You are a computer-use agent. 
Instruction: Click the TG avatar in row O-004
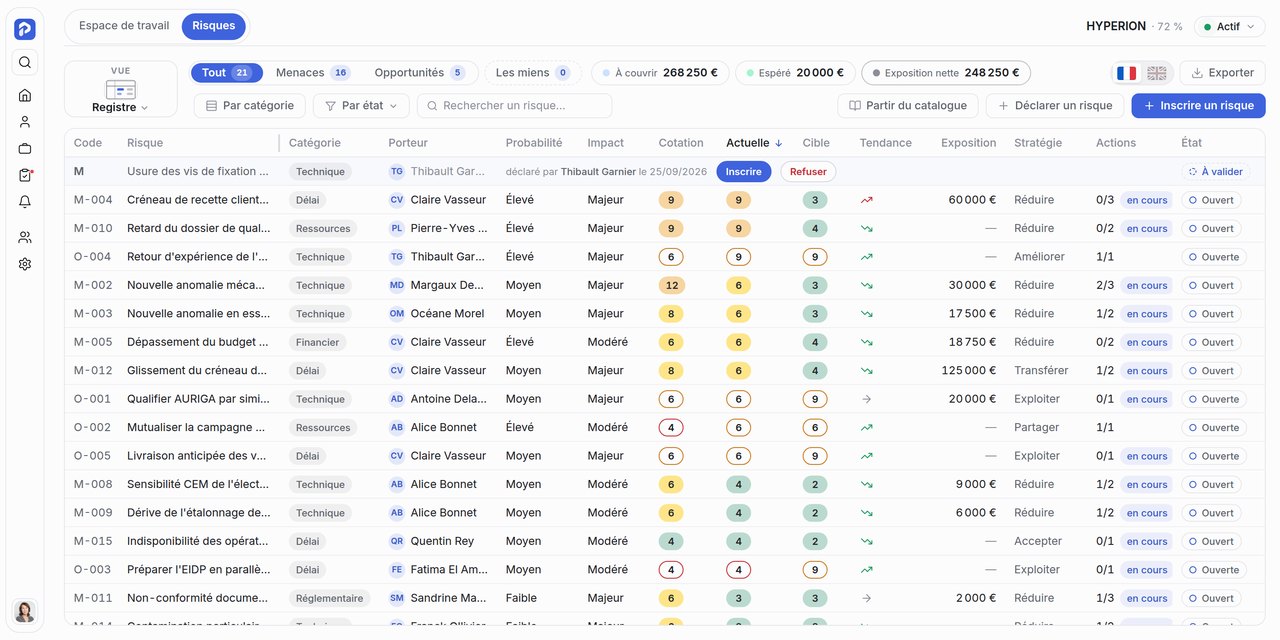click(x=397, y=257)
